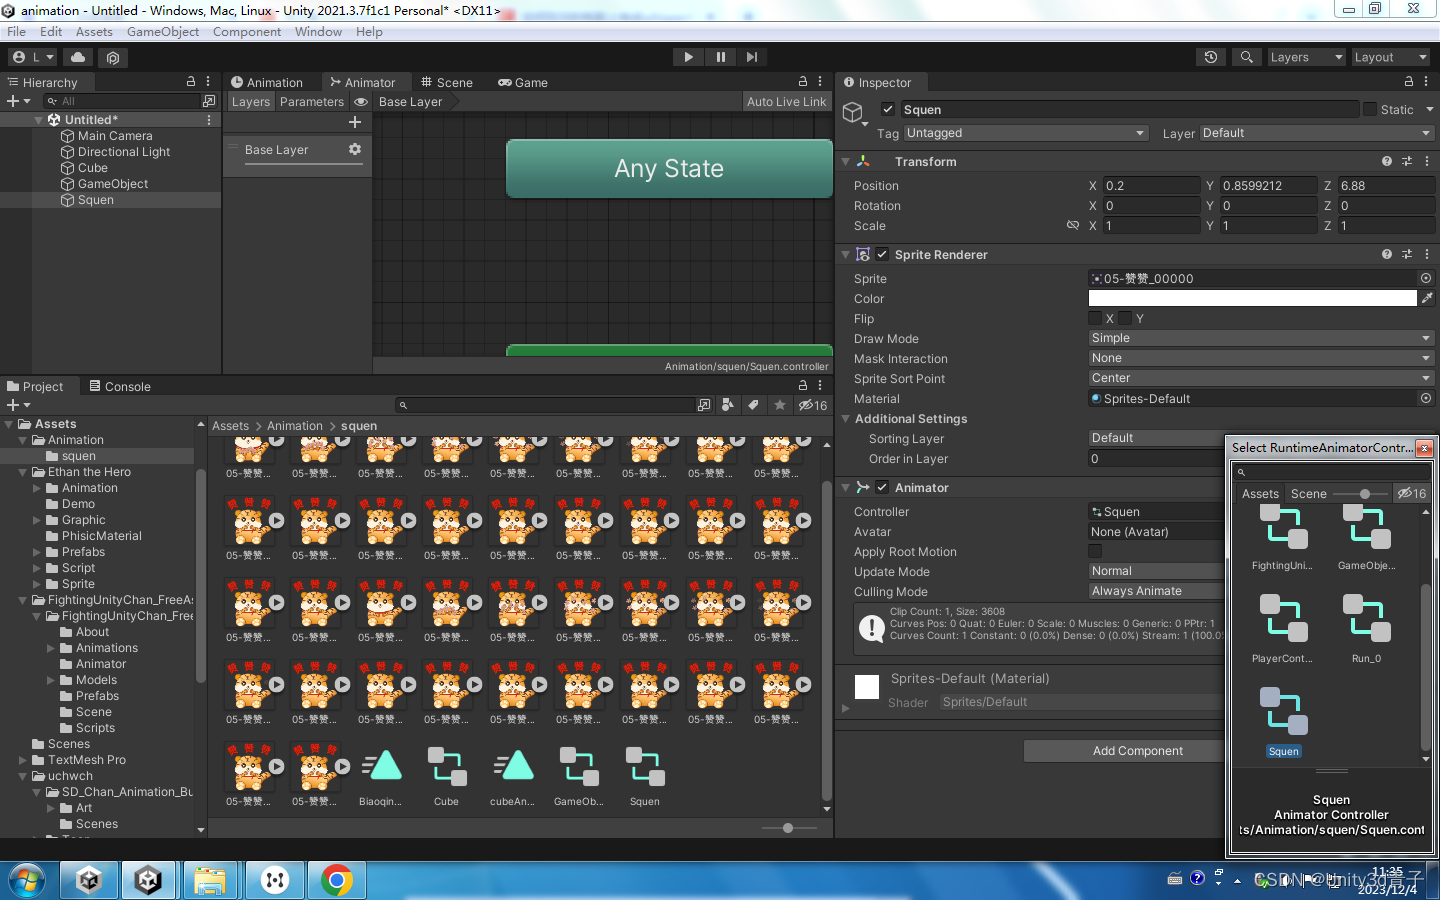Open Undo History icon
Screen dimensions: 1440x900
(1210, 57)
